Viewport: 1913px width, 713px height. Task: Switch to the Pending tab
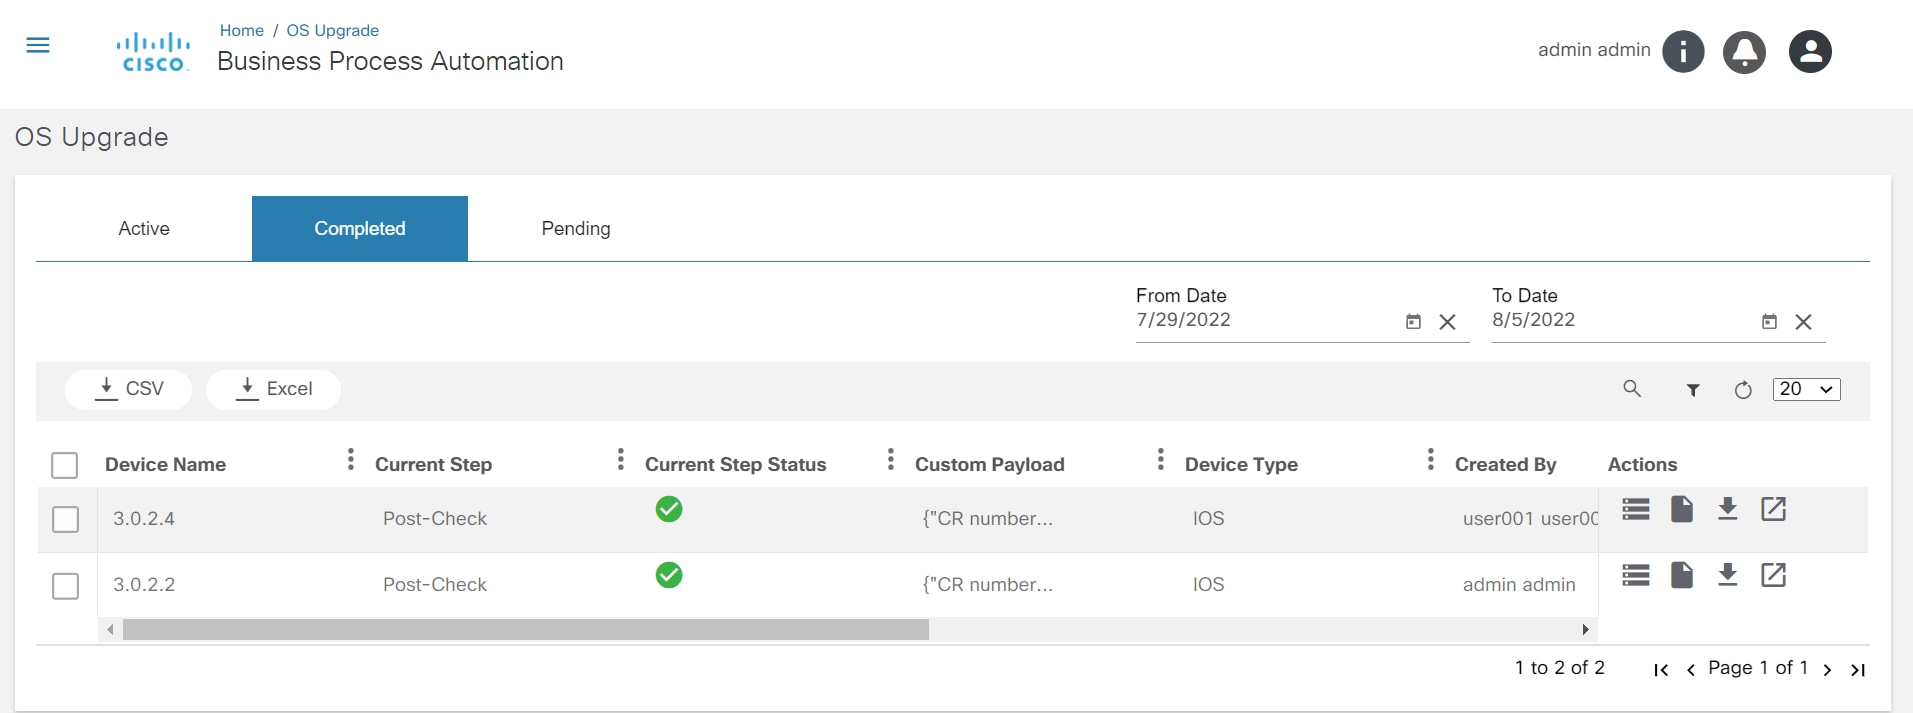coord(575,229)
